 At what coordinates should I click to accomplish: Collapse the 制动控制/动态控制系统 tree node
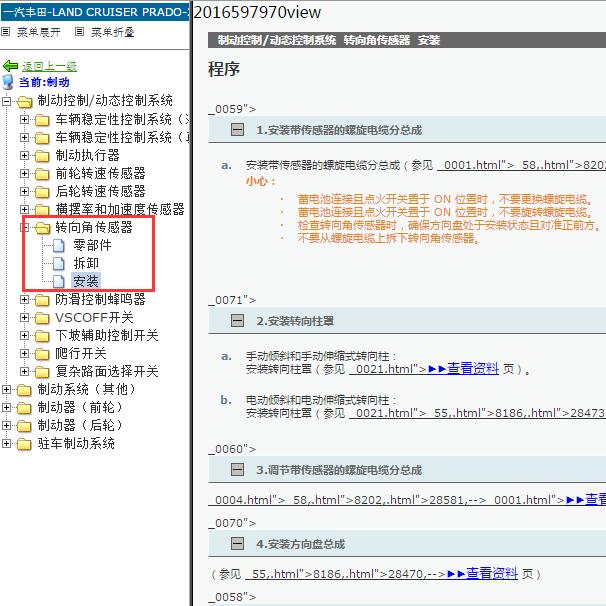[x=6, y=101]
